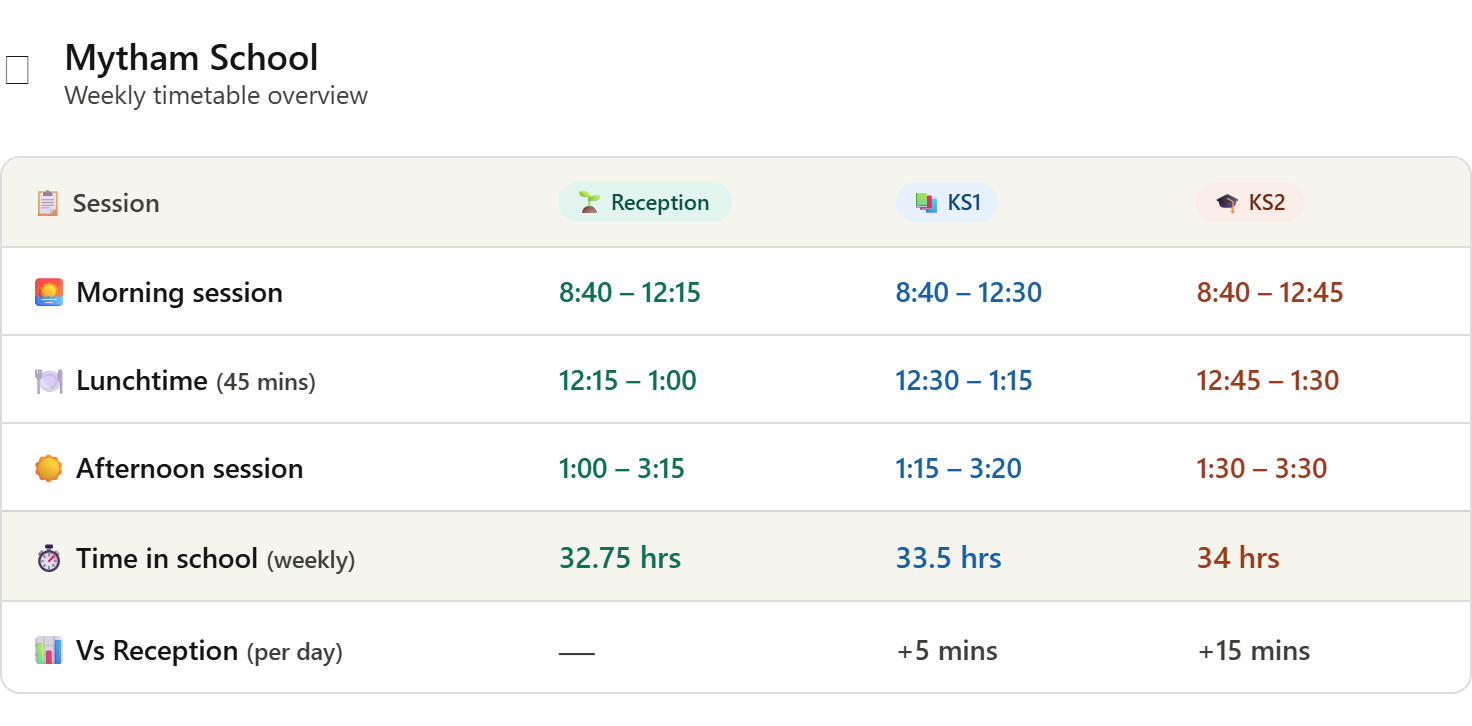This screenshot has height=726, width=1472.
Task: Click the +5 mins KS1 difference cell
Action: [x=947, y=651]
